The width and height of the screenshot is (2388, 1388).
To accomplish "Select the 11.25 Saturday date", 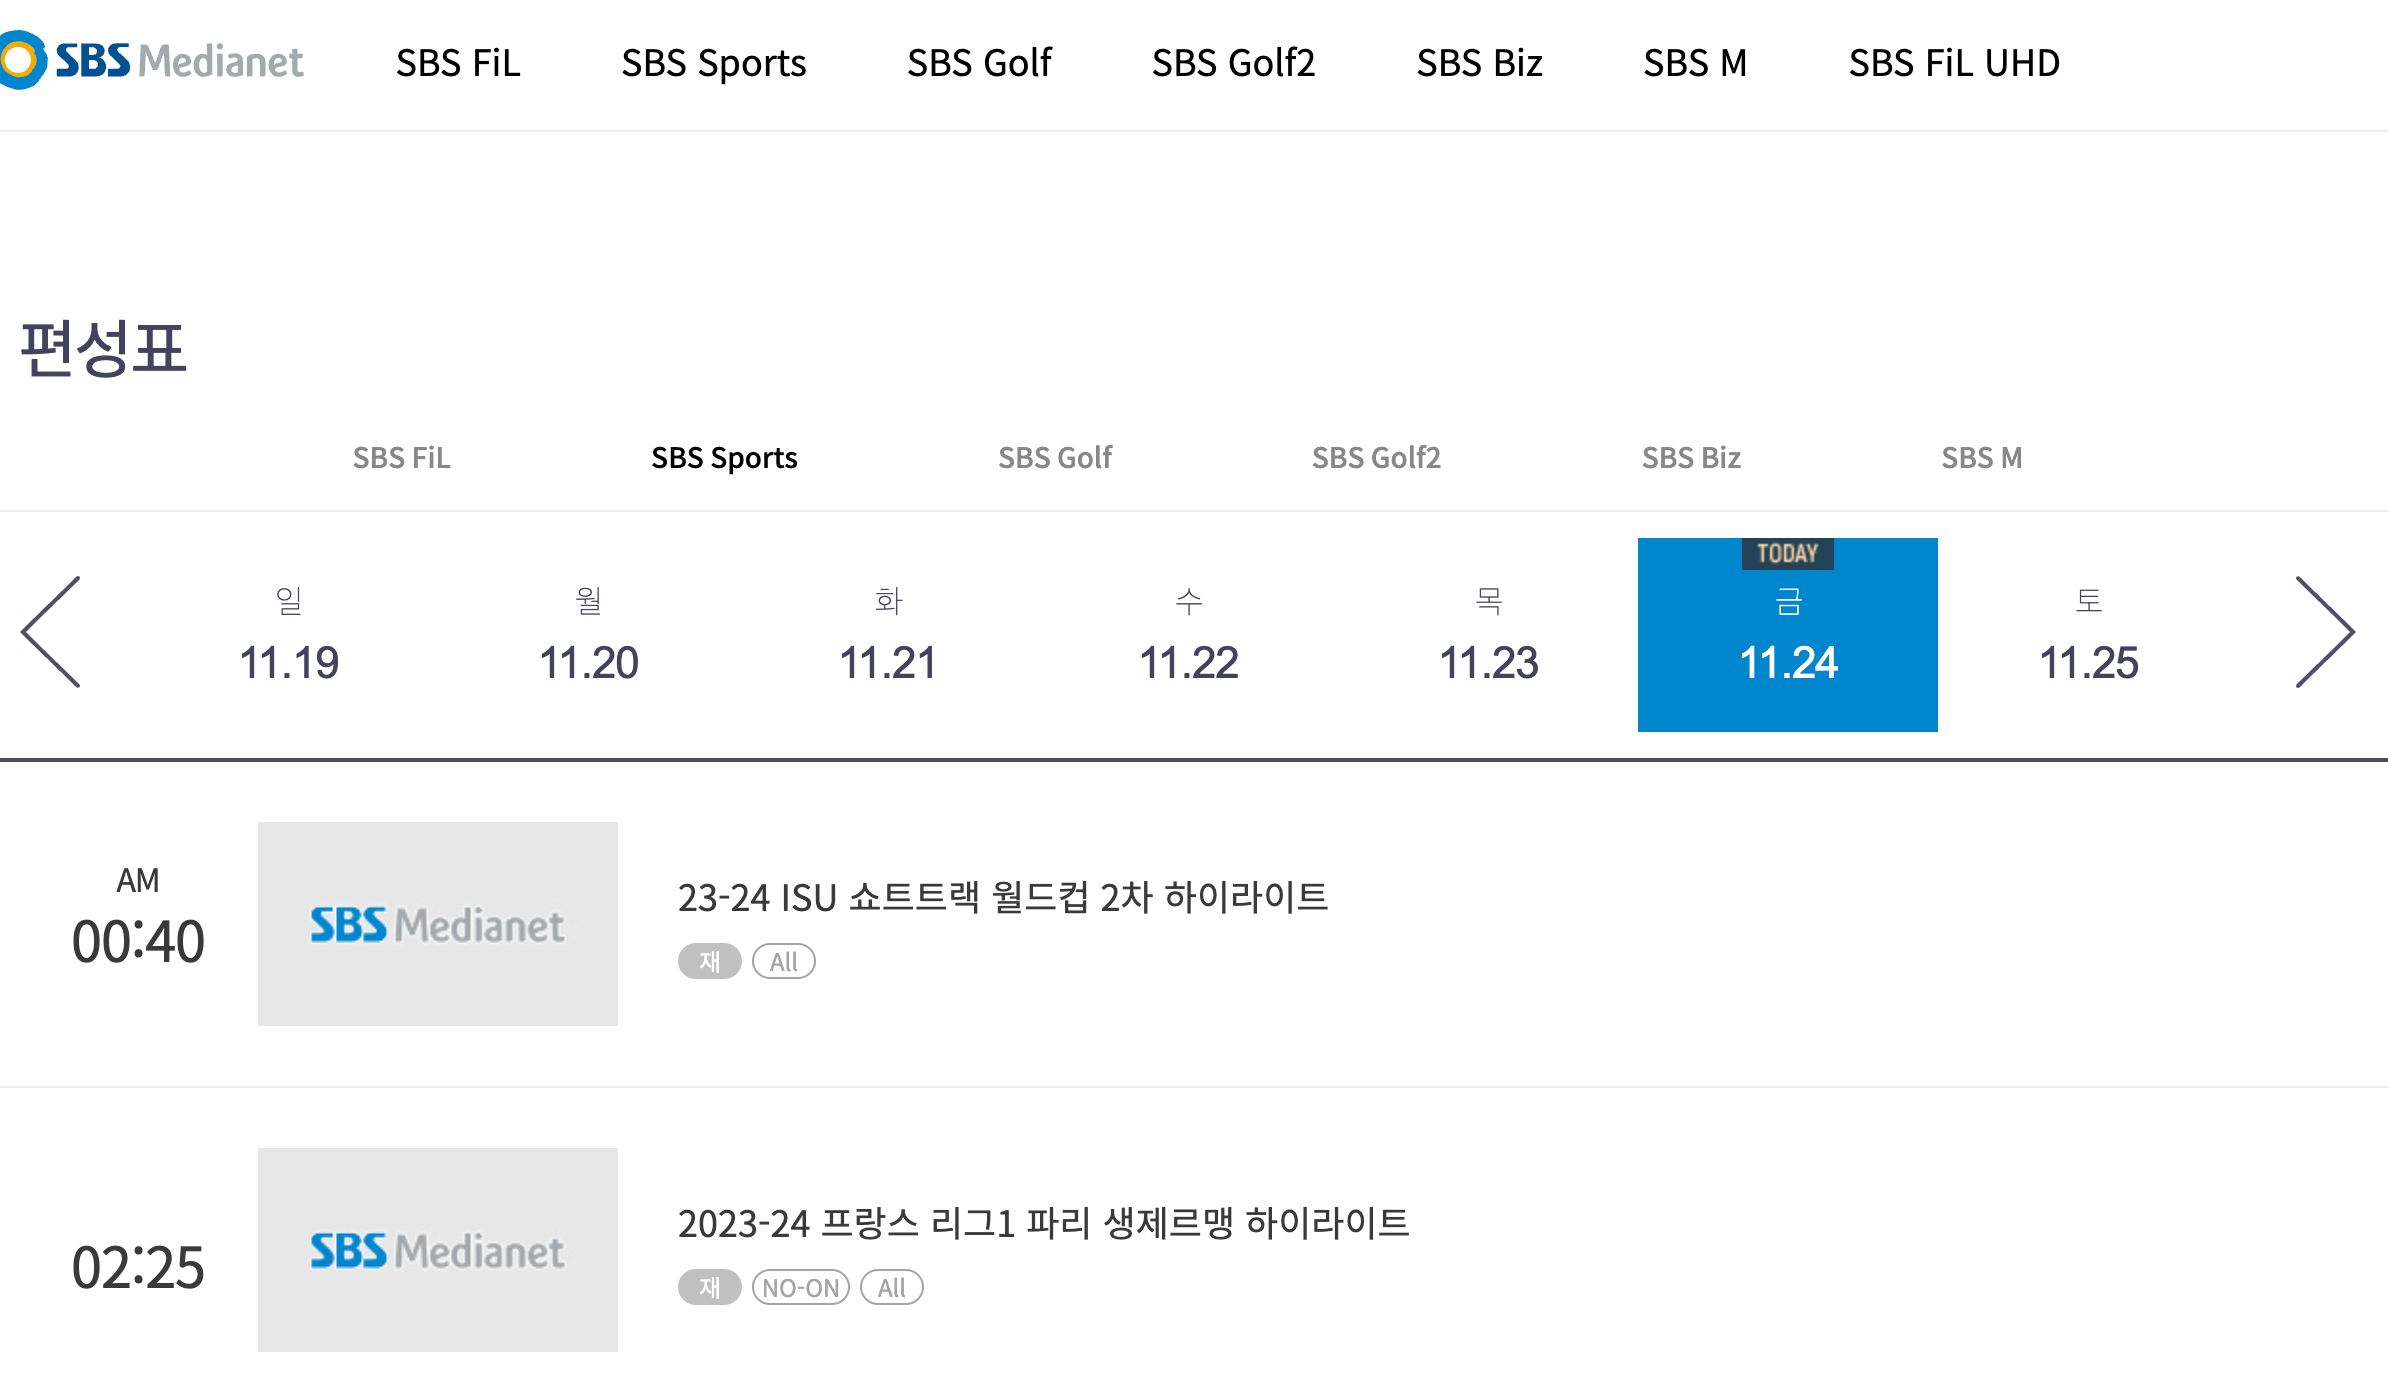I will point(2090,632).
